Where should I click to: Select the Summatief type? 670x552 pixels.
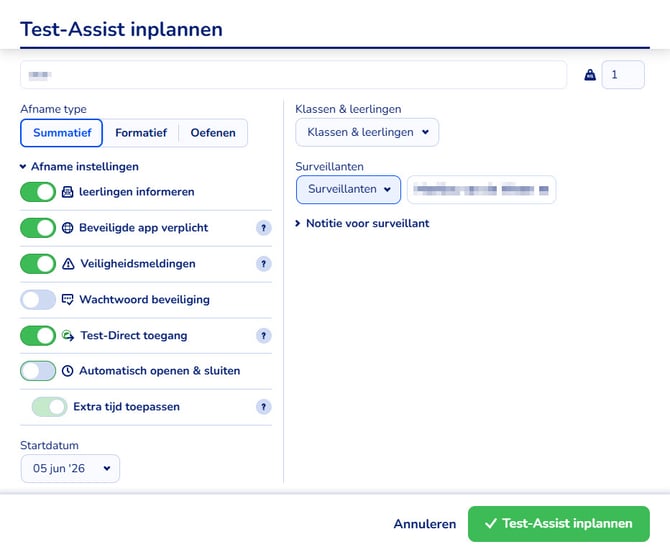(x=62, y=133)
